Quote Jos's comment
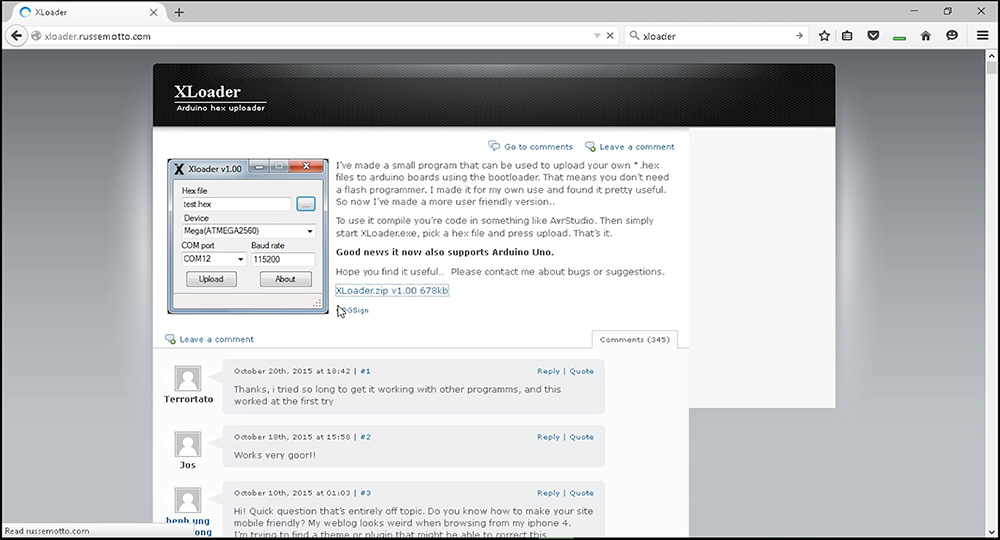1000x540 pixels. 581,437
